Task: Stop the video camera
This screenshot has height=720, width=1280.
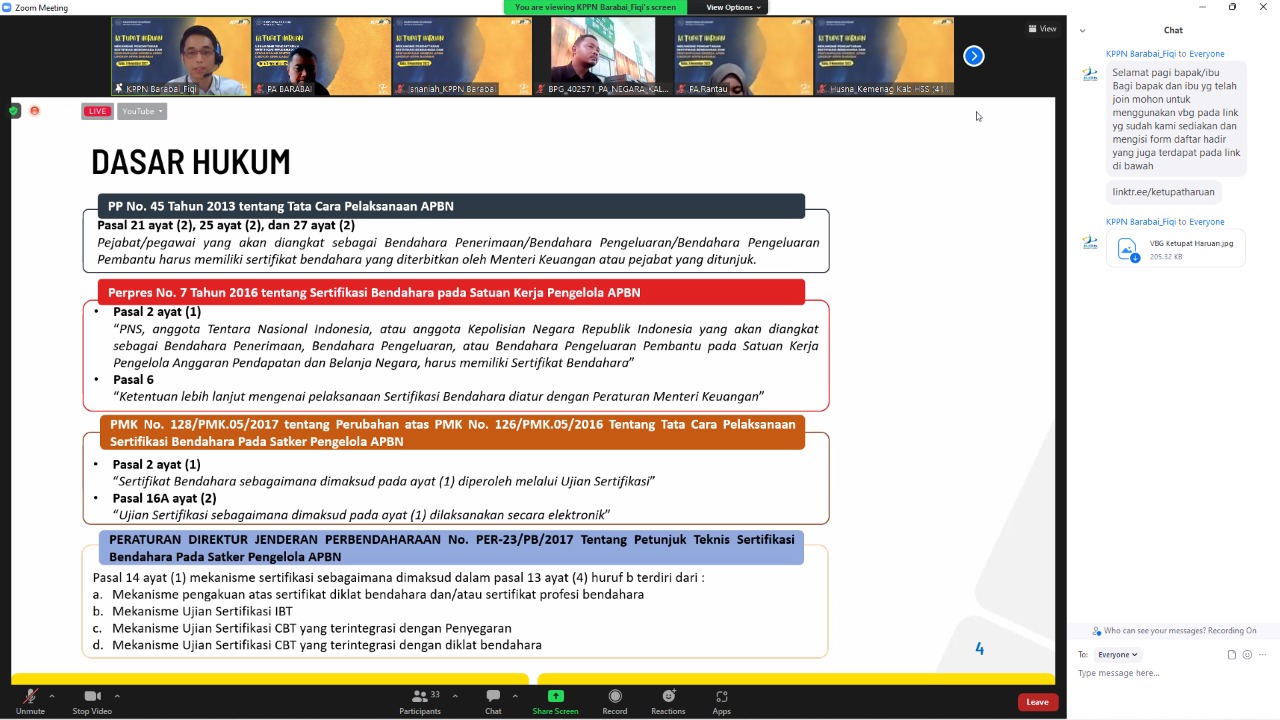Action: 92,700
